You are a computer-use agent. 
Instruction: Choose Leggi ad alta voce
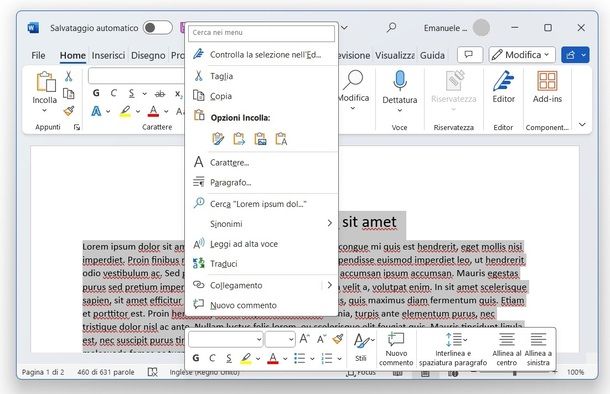coord(261,243)
